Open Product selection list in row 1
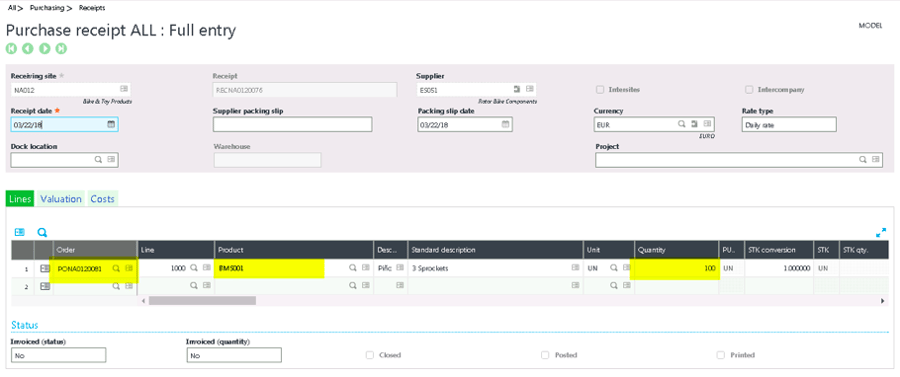Screen dimensions: 900x377 coord(366,268)
